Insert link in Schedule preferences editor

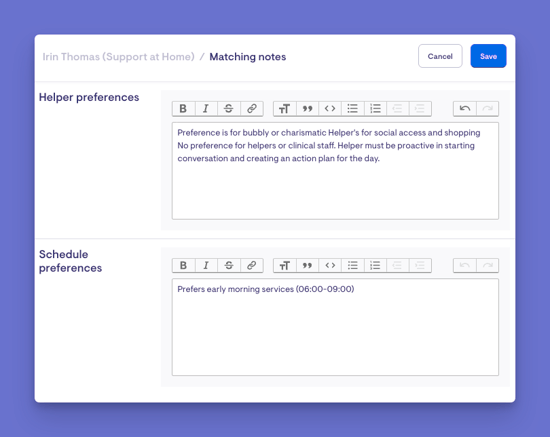[251, 265]
